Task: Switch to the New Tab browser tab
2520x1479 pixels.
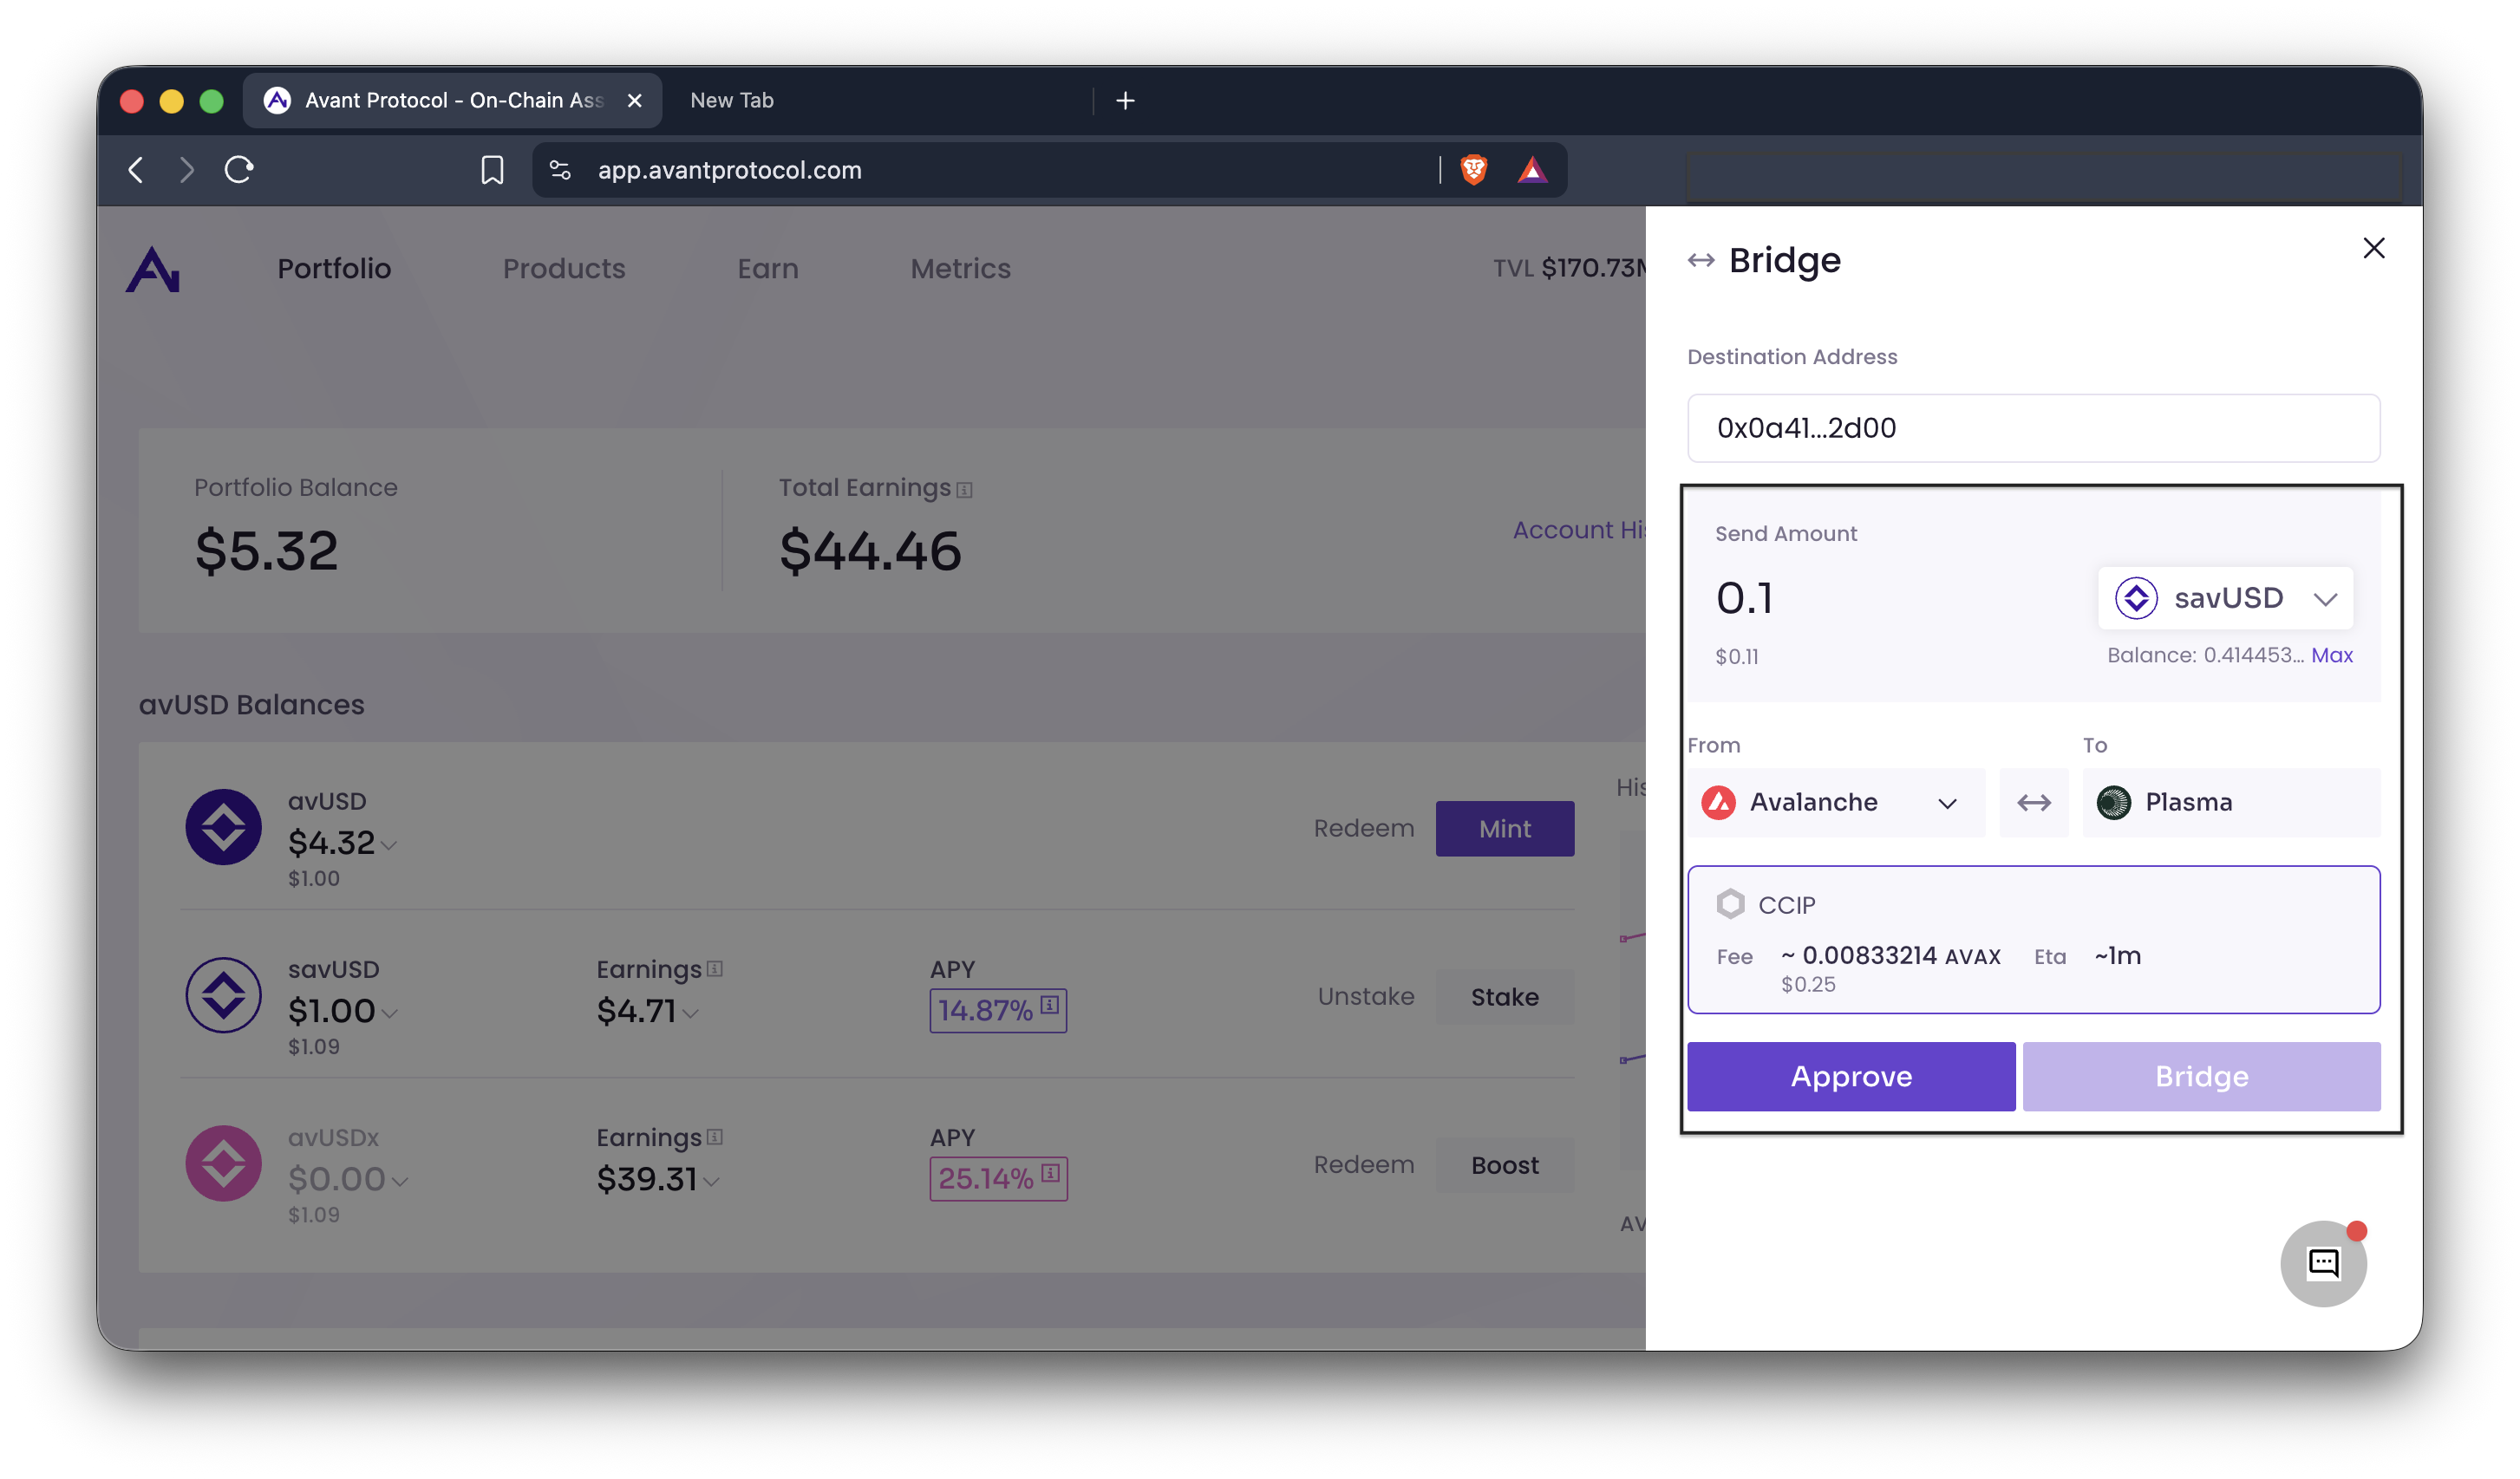Action: click(x=732, y=100)
